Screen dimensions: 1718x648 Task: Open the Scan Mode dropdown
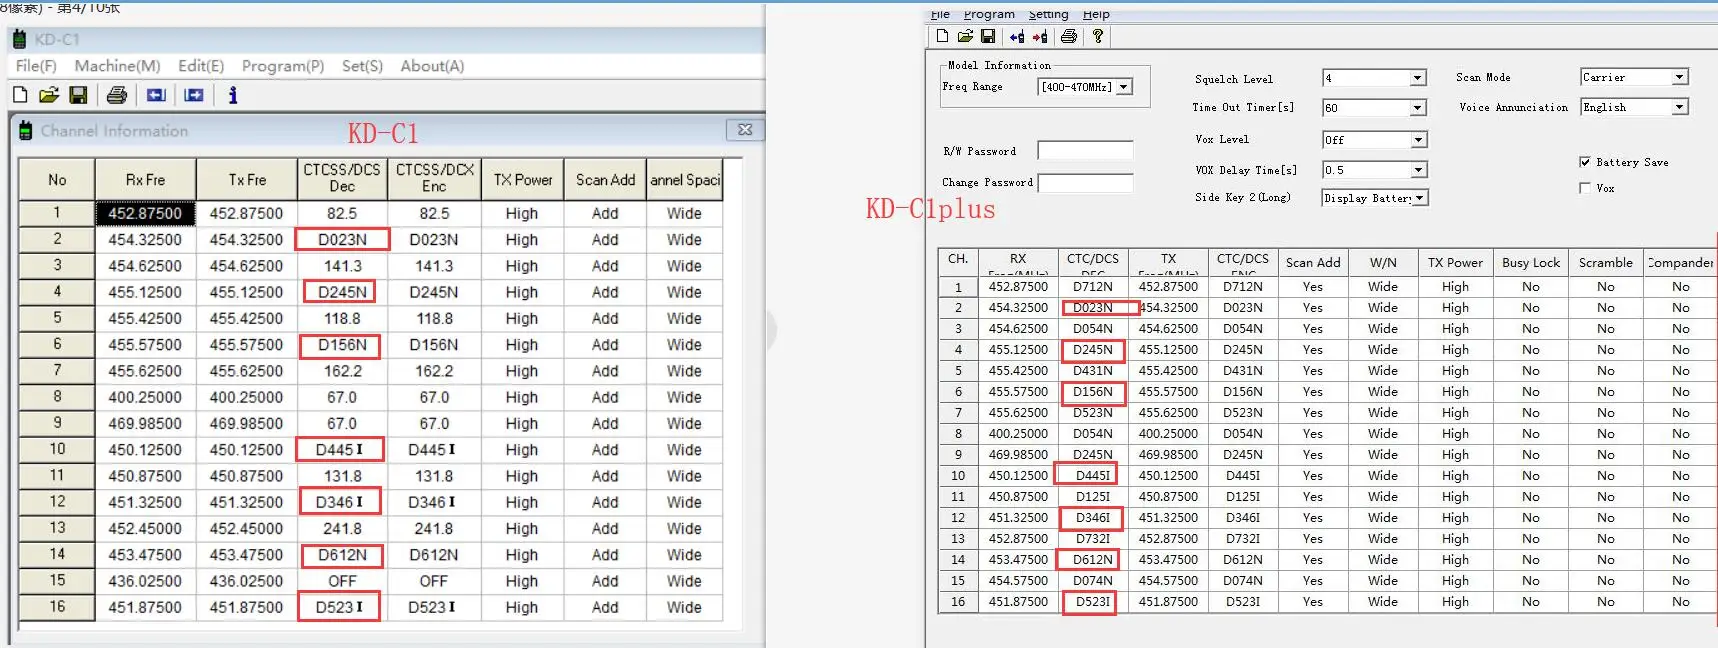pyautogui.click(x=1680, y=77)
